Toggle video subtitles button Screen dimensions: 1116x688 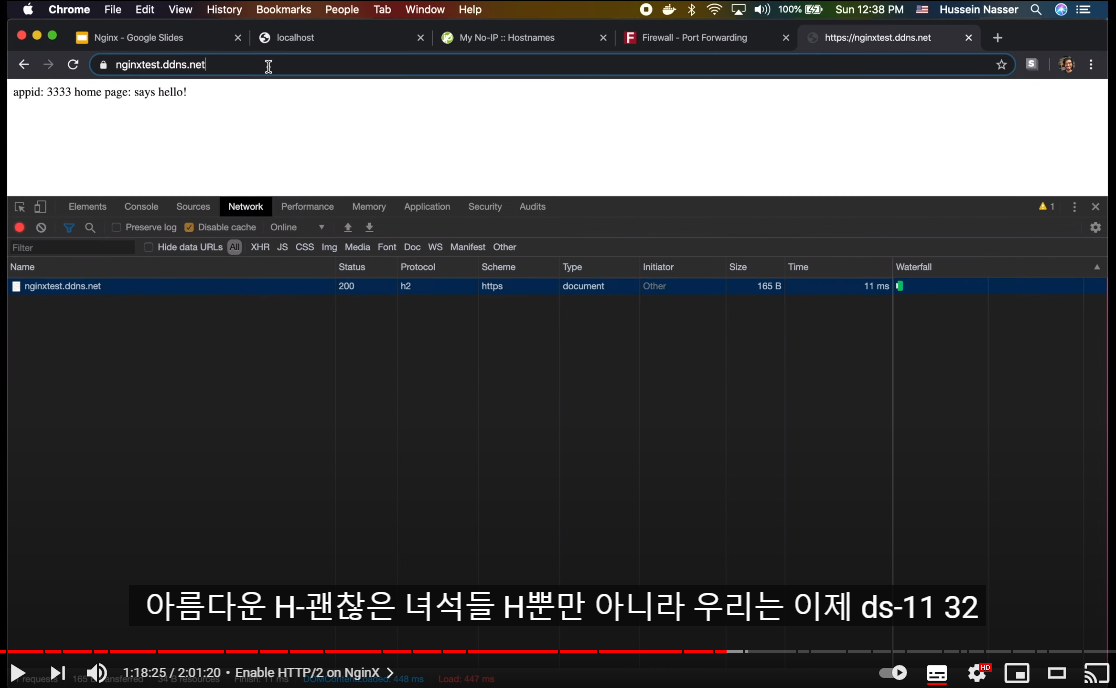coord(937,673)
